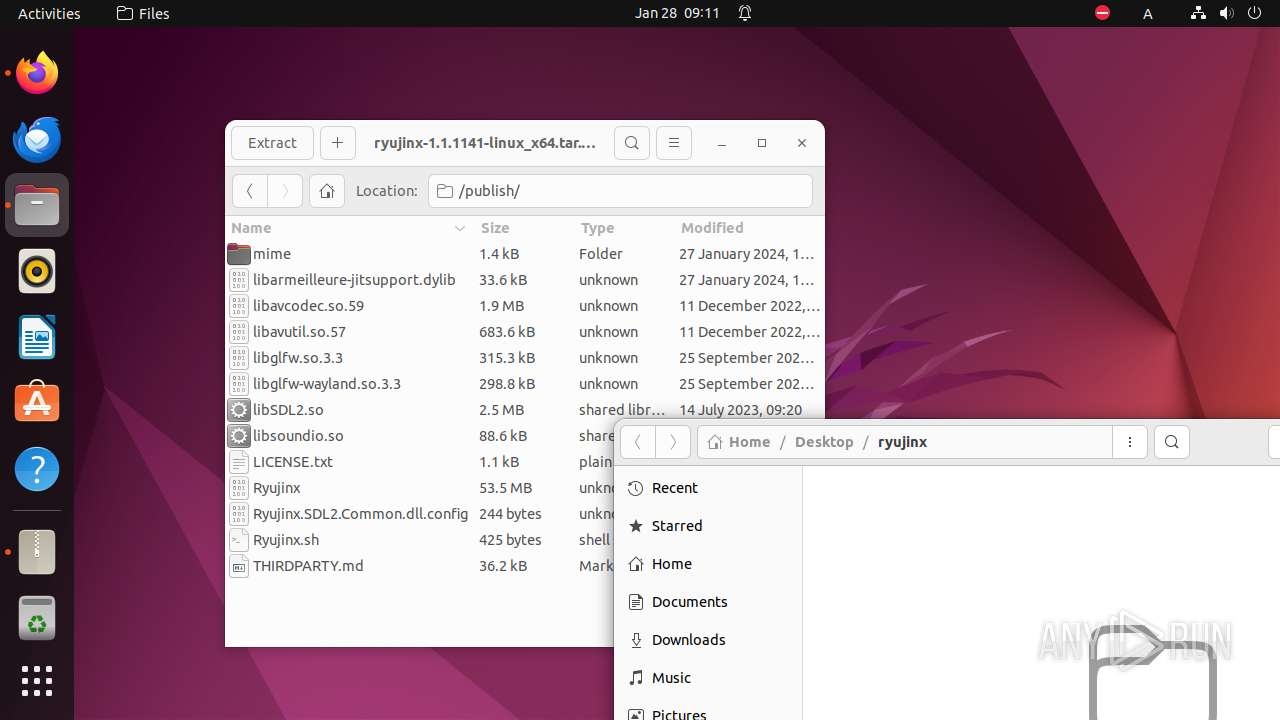
Task: Open Firefox from the dock
Action: pyautogui.click(x=37, y=73)
